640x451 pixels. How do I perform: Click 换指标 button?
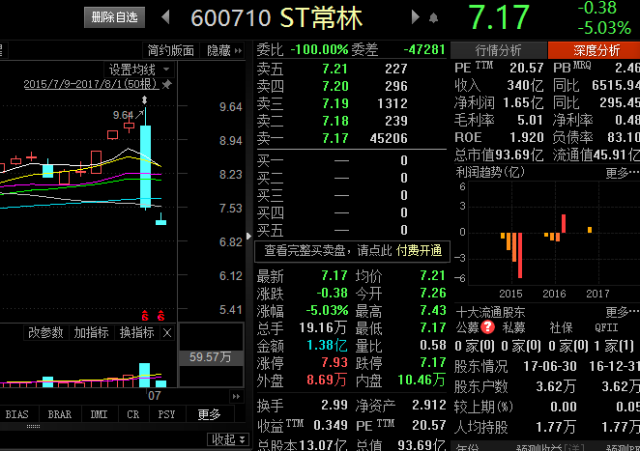pyautogui.click(x=137, y=333)
